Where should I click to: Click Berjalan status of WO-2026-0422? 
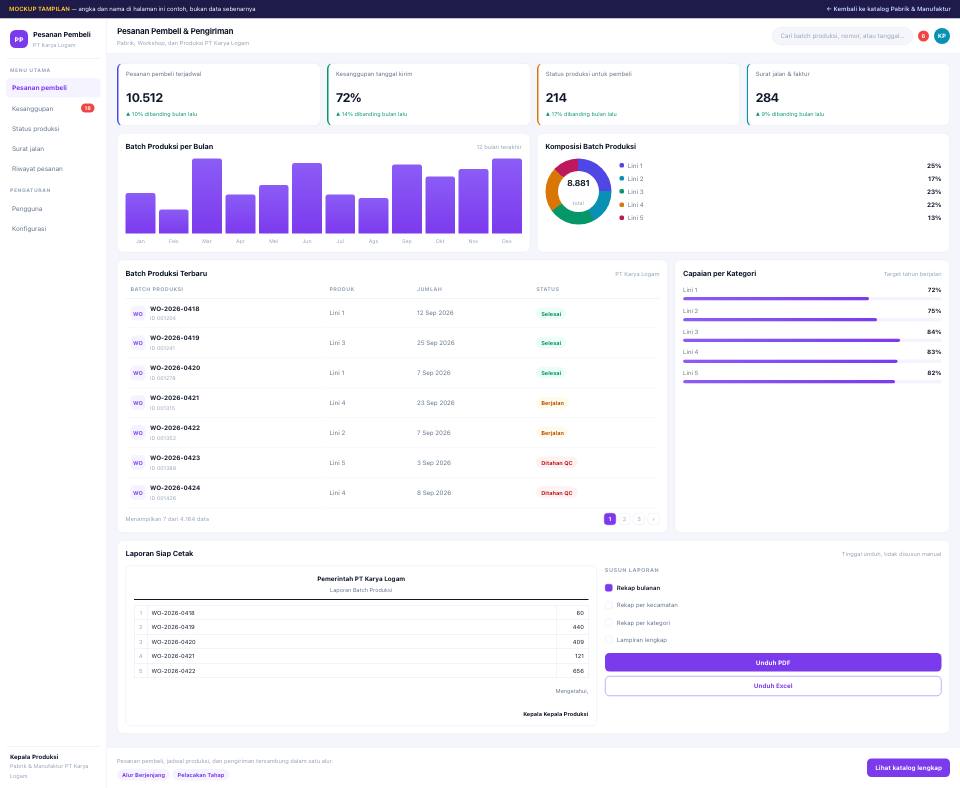552,433
